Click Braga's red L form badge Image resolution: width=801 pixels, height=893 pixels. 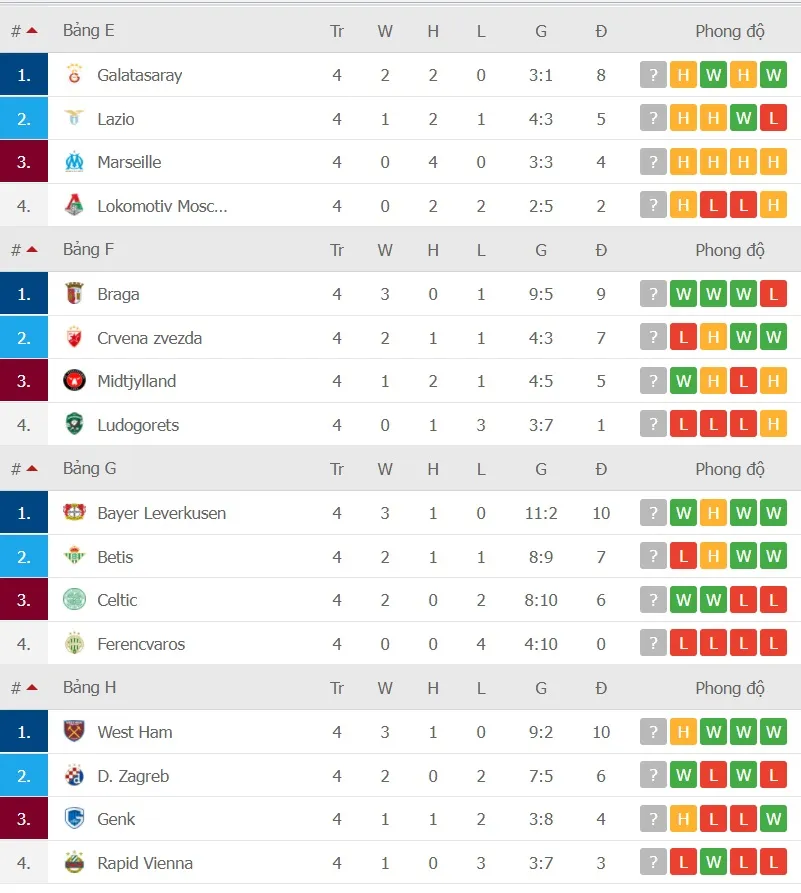[x=774, y=293]
